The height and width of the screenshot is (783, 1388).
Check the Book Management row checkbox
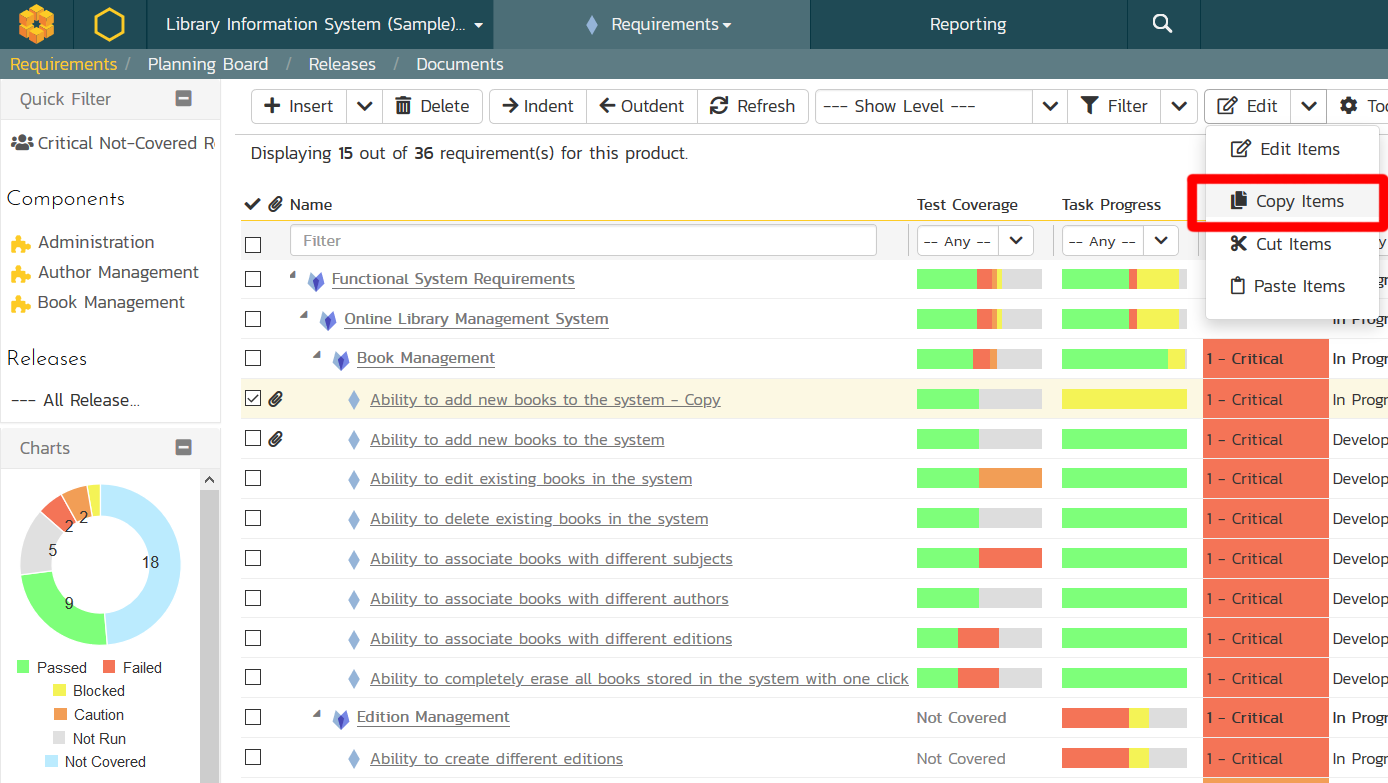tap(253, 358)
